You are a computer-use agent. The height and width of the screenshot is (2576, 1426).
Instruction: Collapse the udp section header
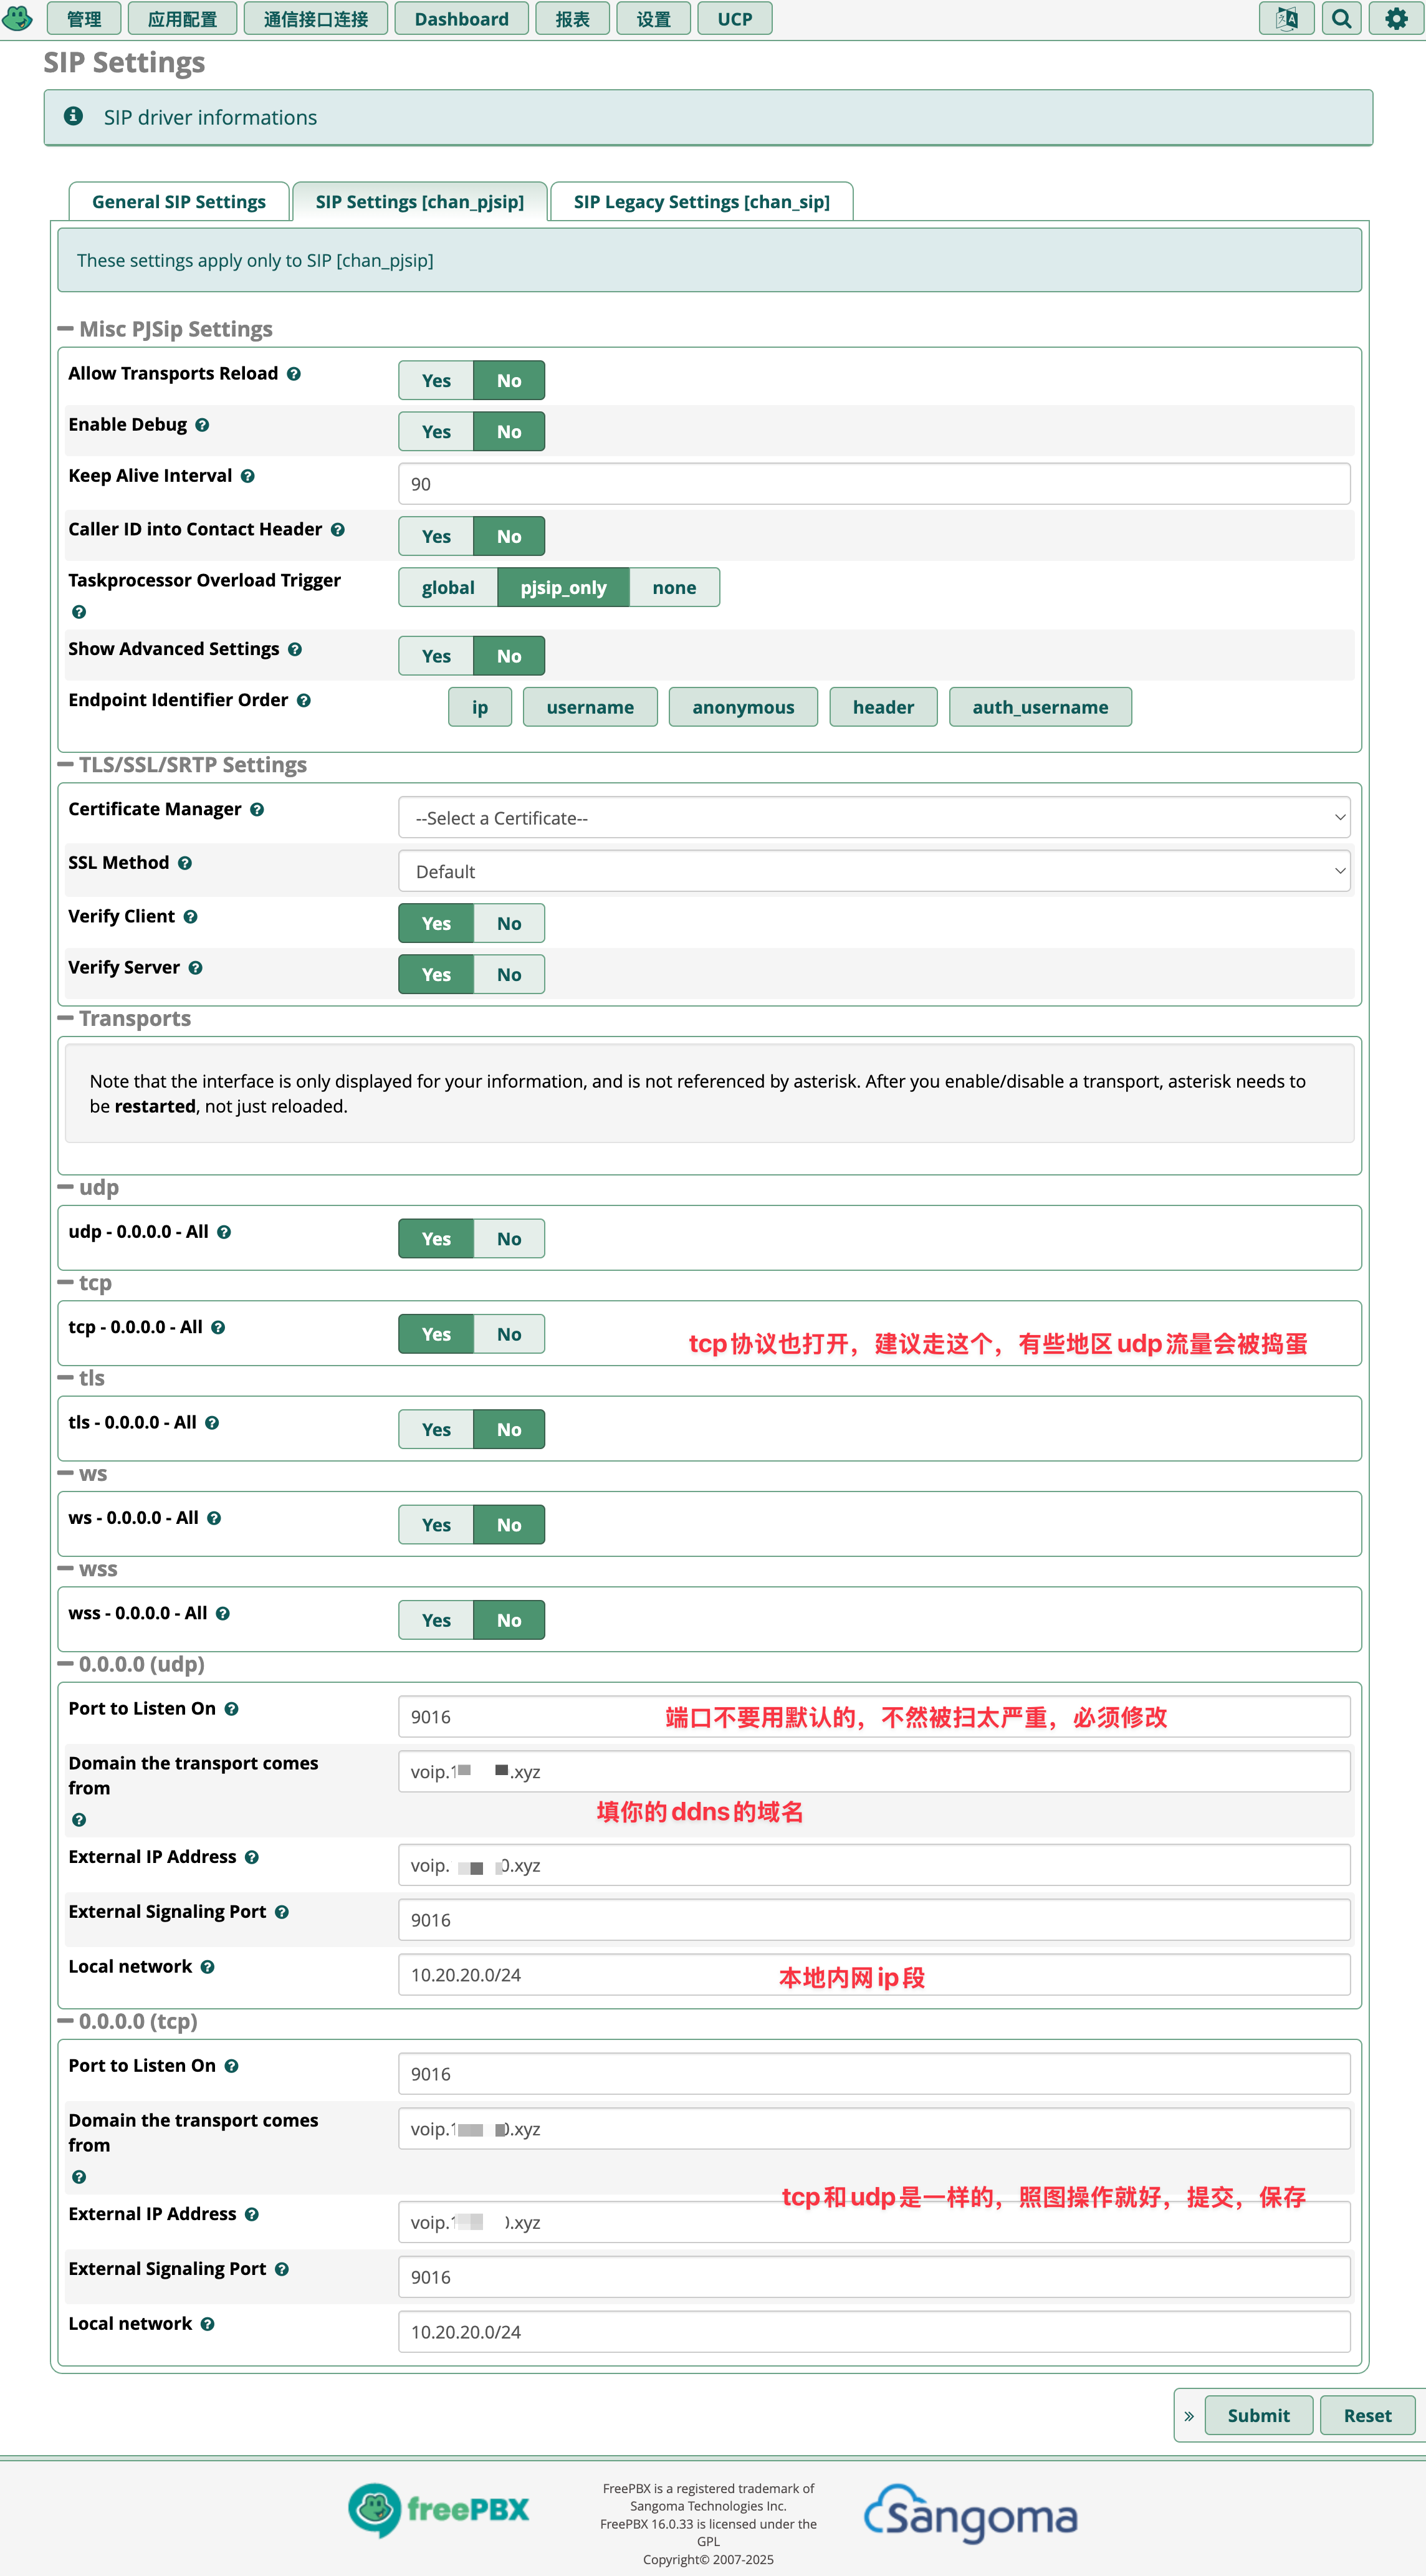coord(89,1188)
